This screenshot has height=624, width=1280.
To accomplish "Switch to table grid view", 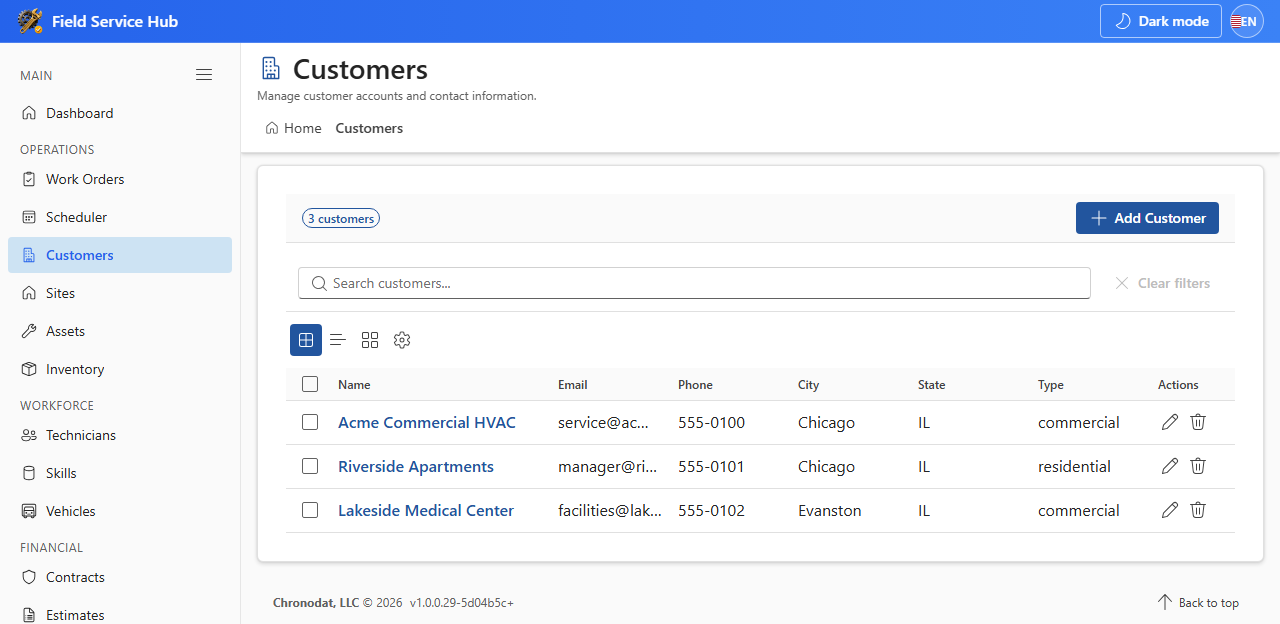I will 306,340.
